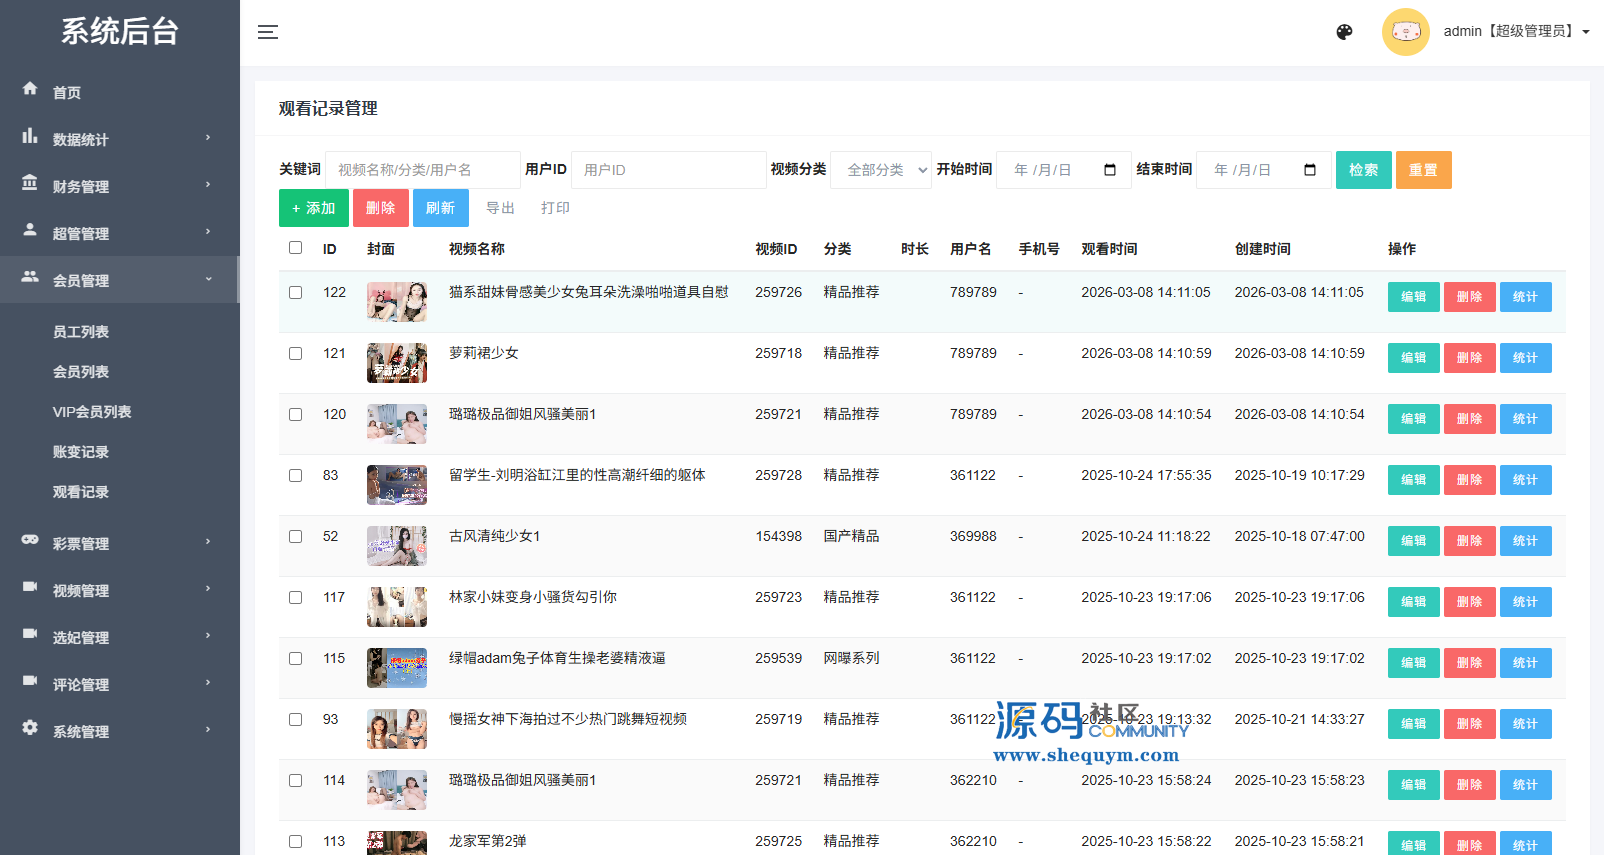1604x855 pixels.
Task: Click the admin avatar image
Action: coord(1405,32)
